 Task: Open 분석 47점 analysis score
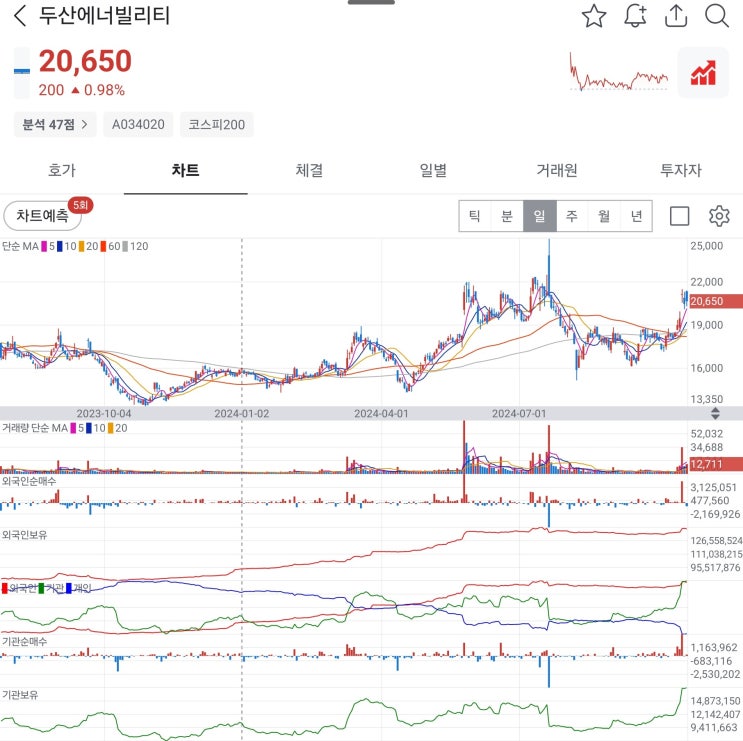coord(55,125)
